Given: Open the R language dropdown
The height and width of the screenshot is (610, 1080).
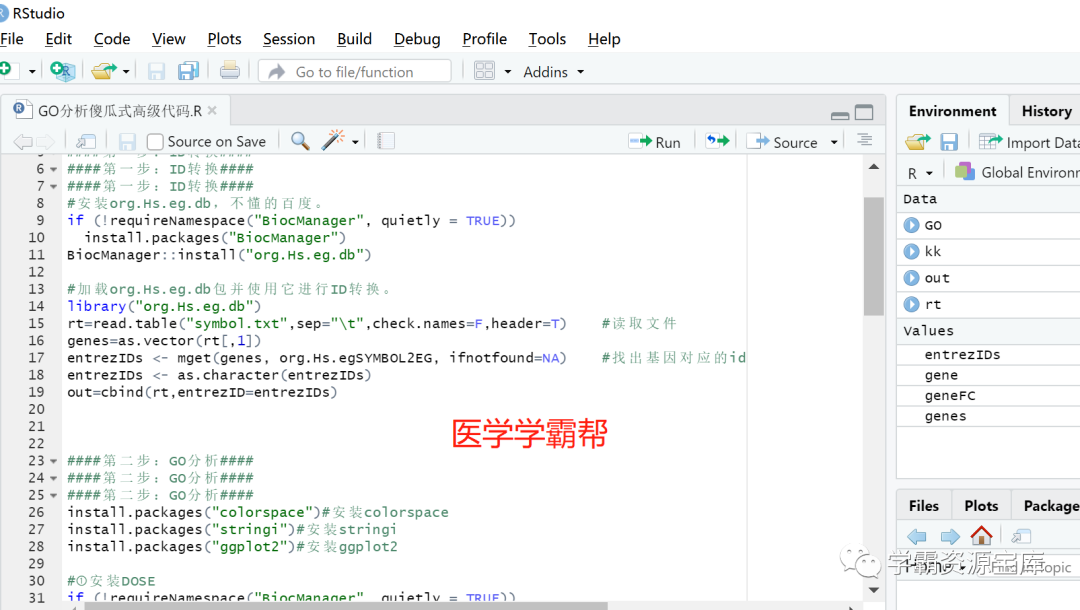Looking at the screenshot, I should click(920, 173).
